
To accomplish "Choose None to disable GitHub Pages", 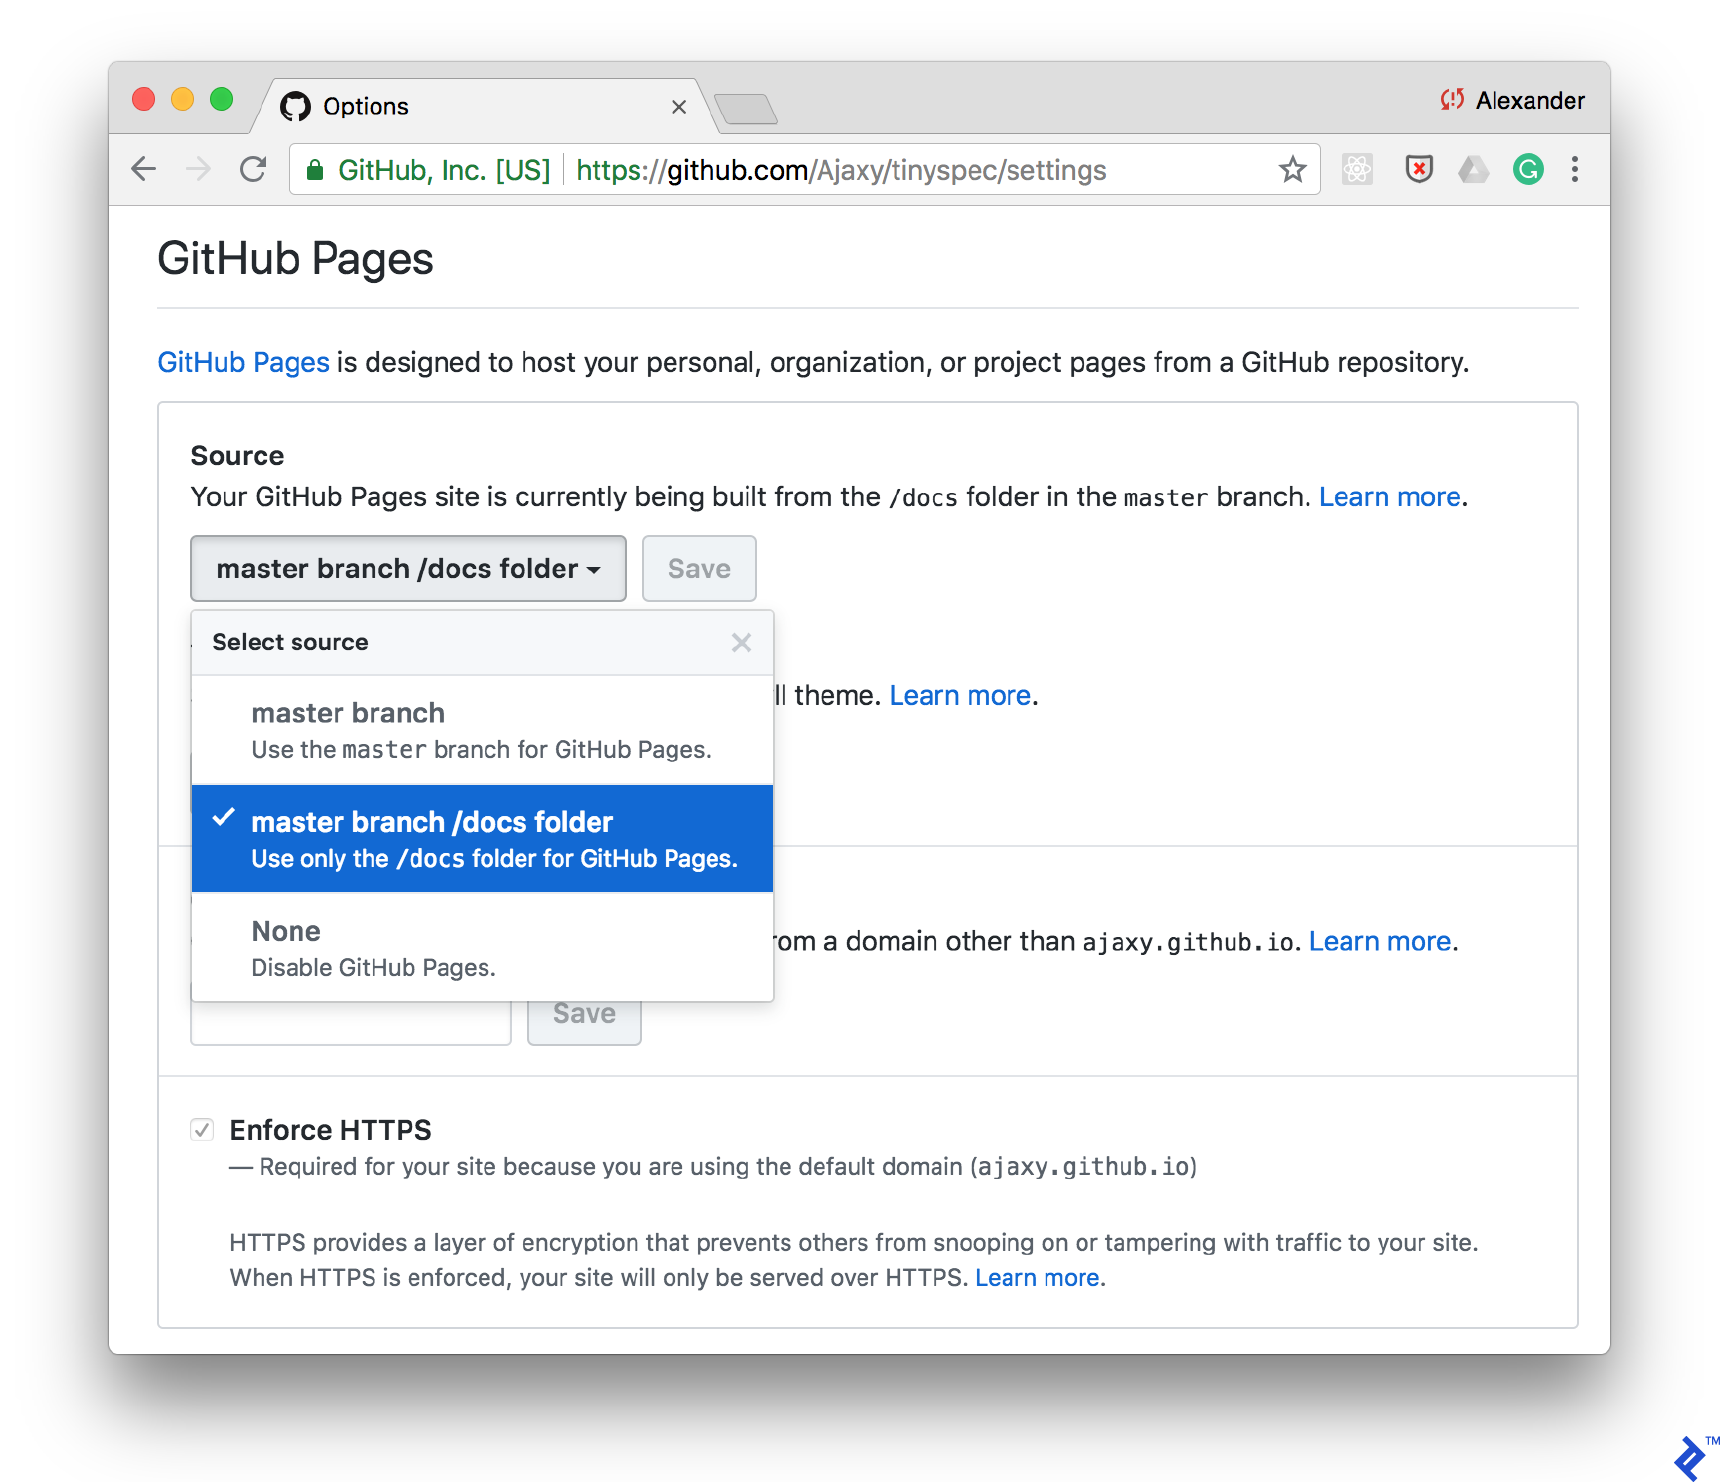I will 286,931.
